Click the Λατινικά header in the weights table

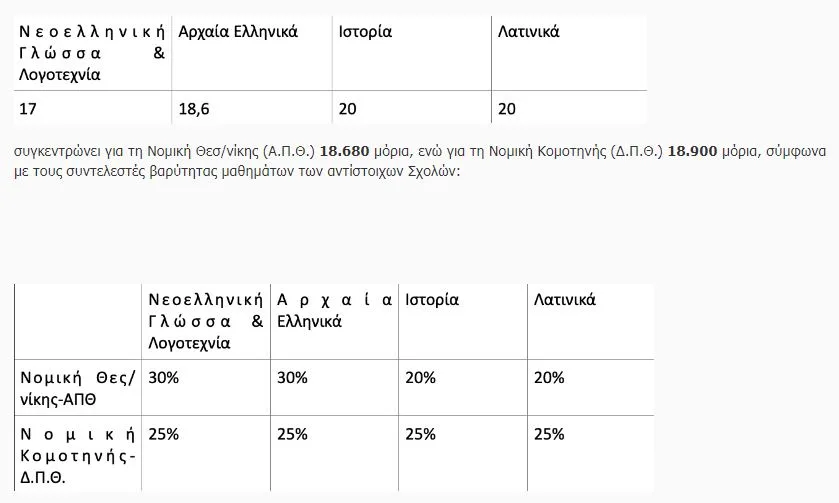[565, 300]
